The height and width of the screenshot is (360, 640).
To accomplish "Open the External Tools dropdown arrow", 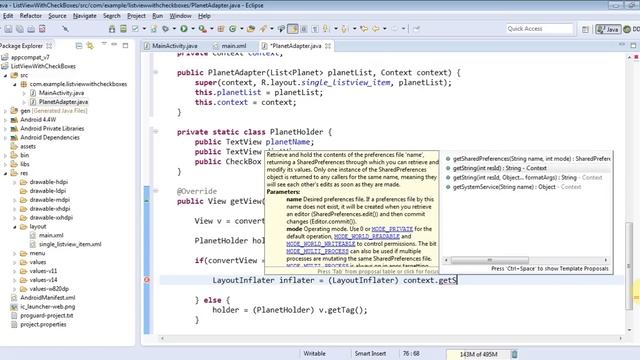I will click(x=211, y=29).
